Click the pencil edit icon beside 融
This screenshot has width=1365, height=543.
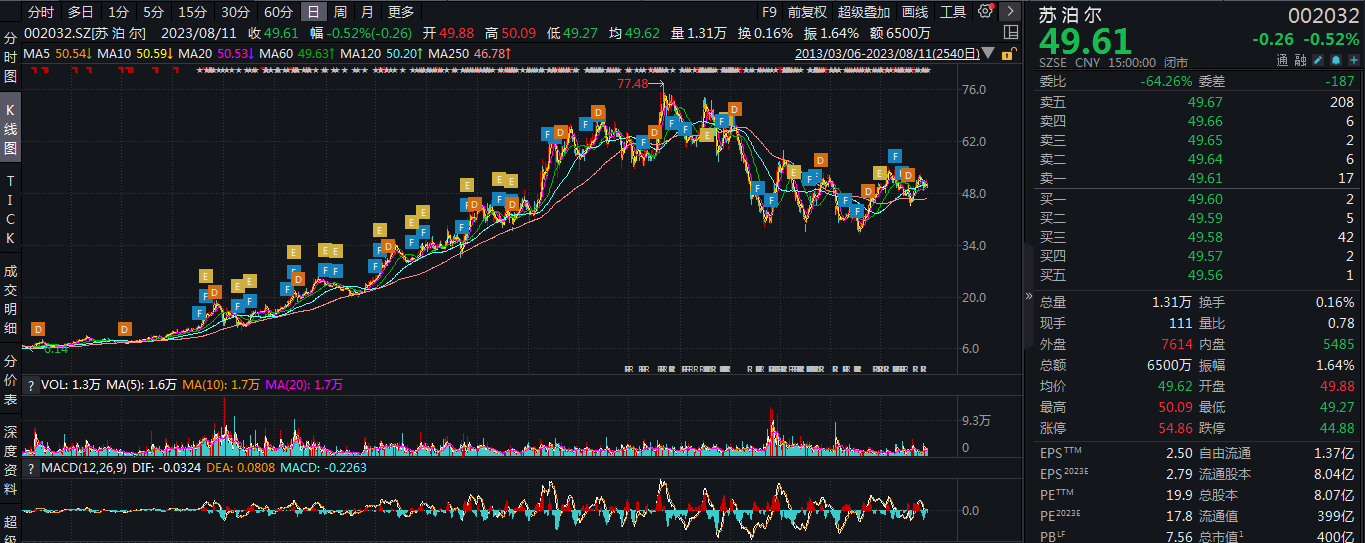click(x=1319, y=61)
